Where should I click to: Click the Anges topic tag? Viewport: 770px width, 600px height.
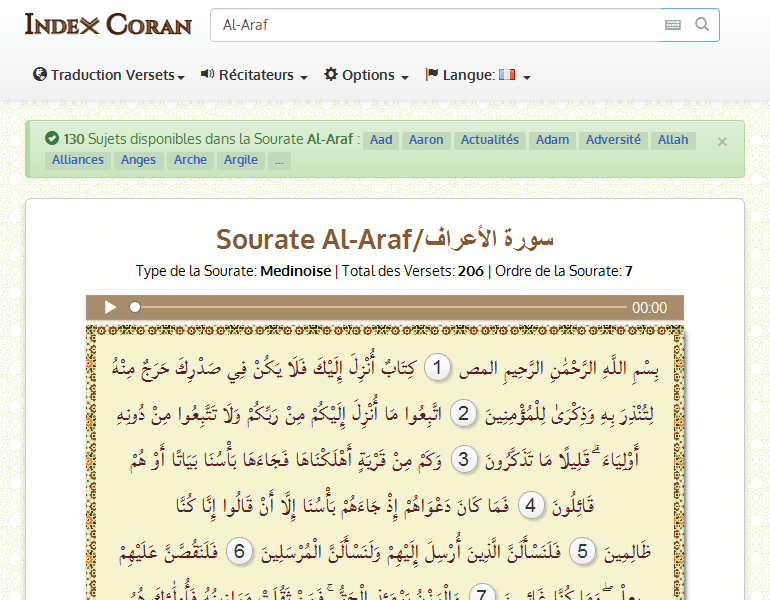138,160
